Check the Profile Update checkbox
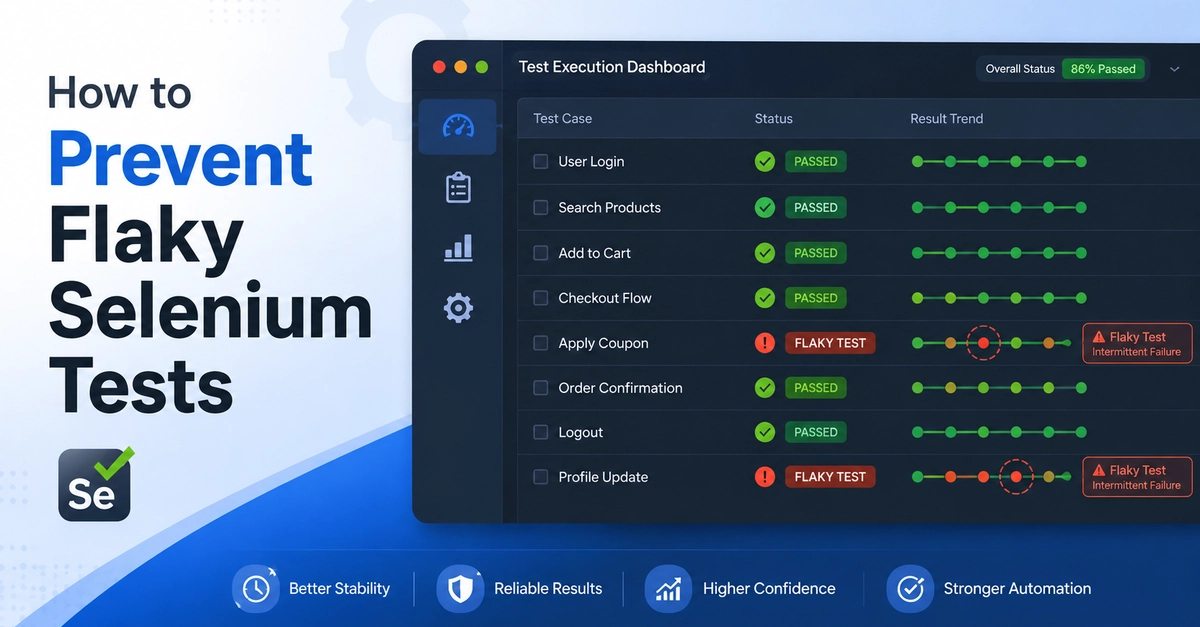 coord(540,477)
